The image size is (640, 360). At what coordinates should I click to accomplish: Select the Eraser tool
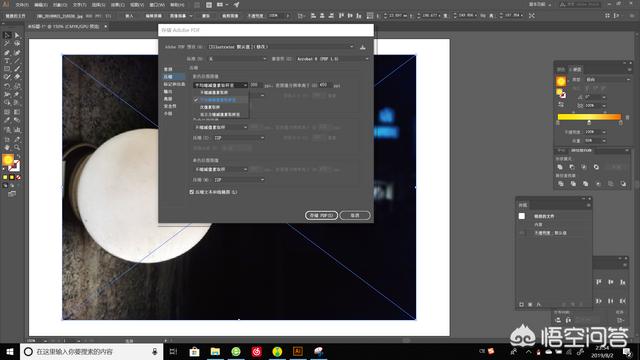click(17, 77)
